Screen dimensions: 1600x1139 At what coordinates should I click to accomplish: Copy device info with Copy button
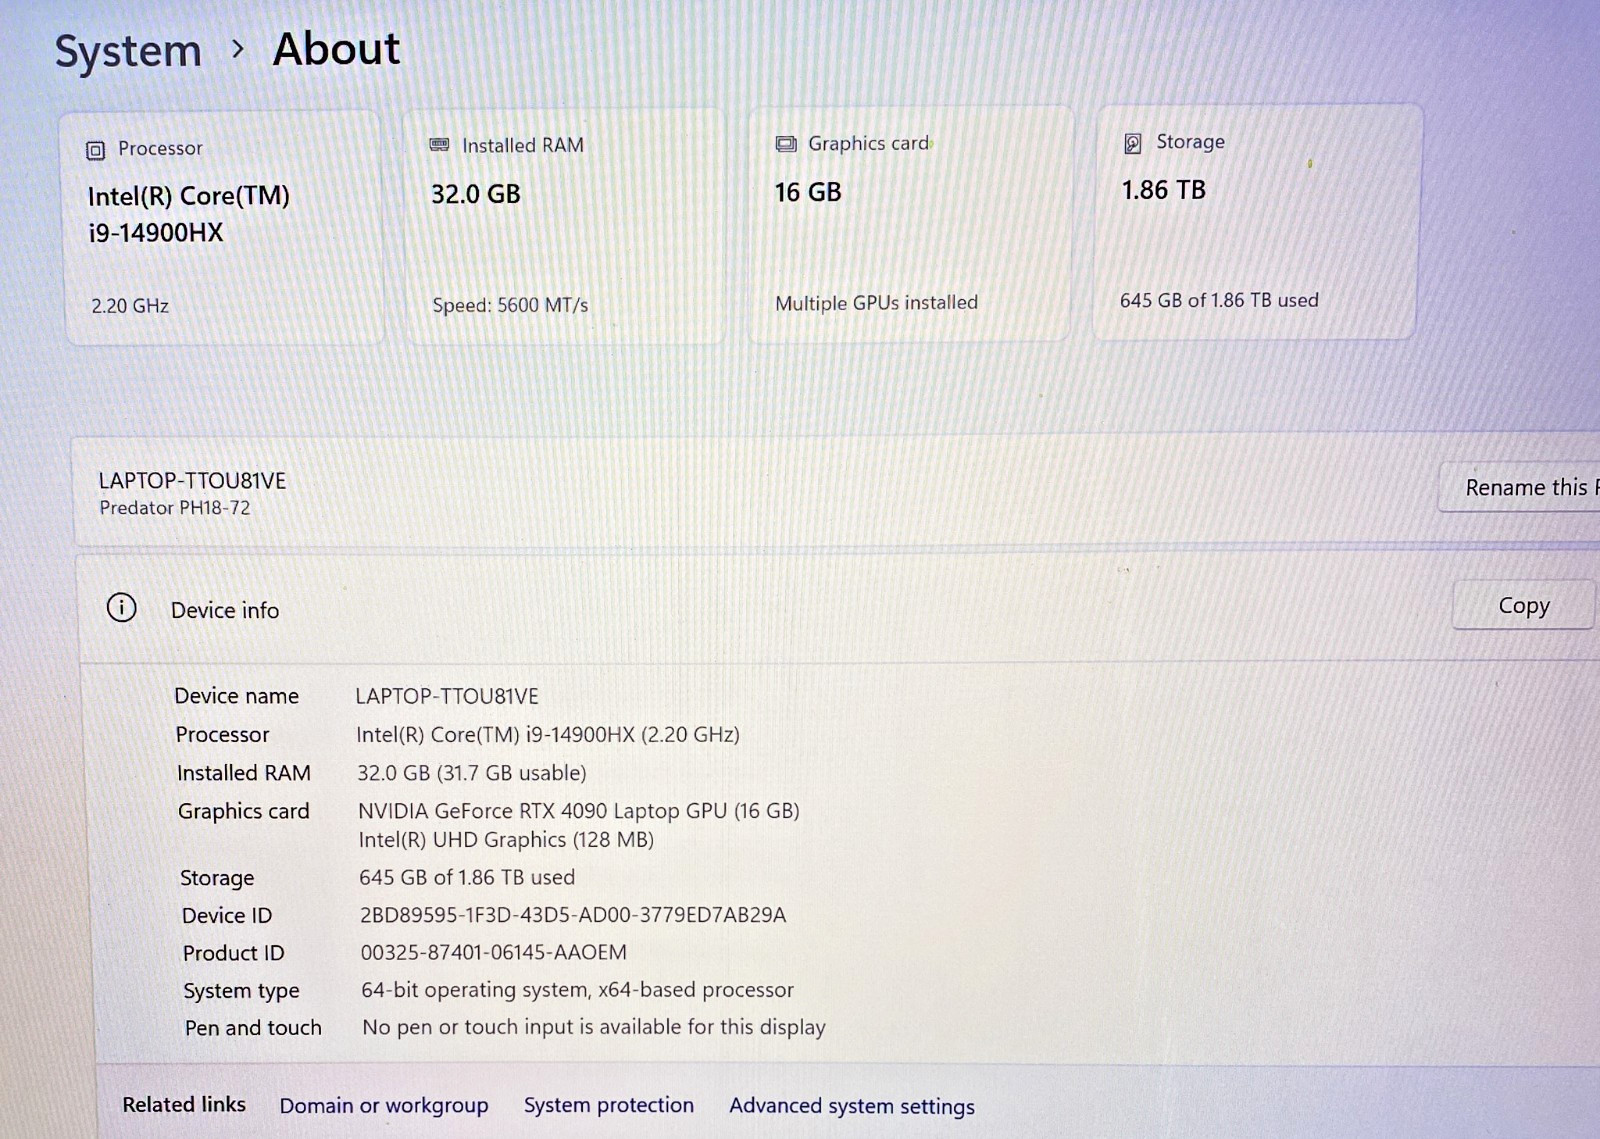coord(1523,606)
